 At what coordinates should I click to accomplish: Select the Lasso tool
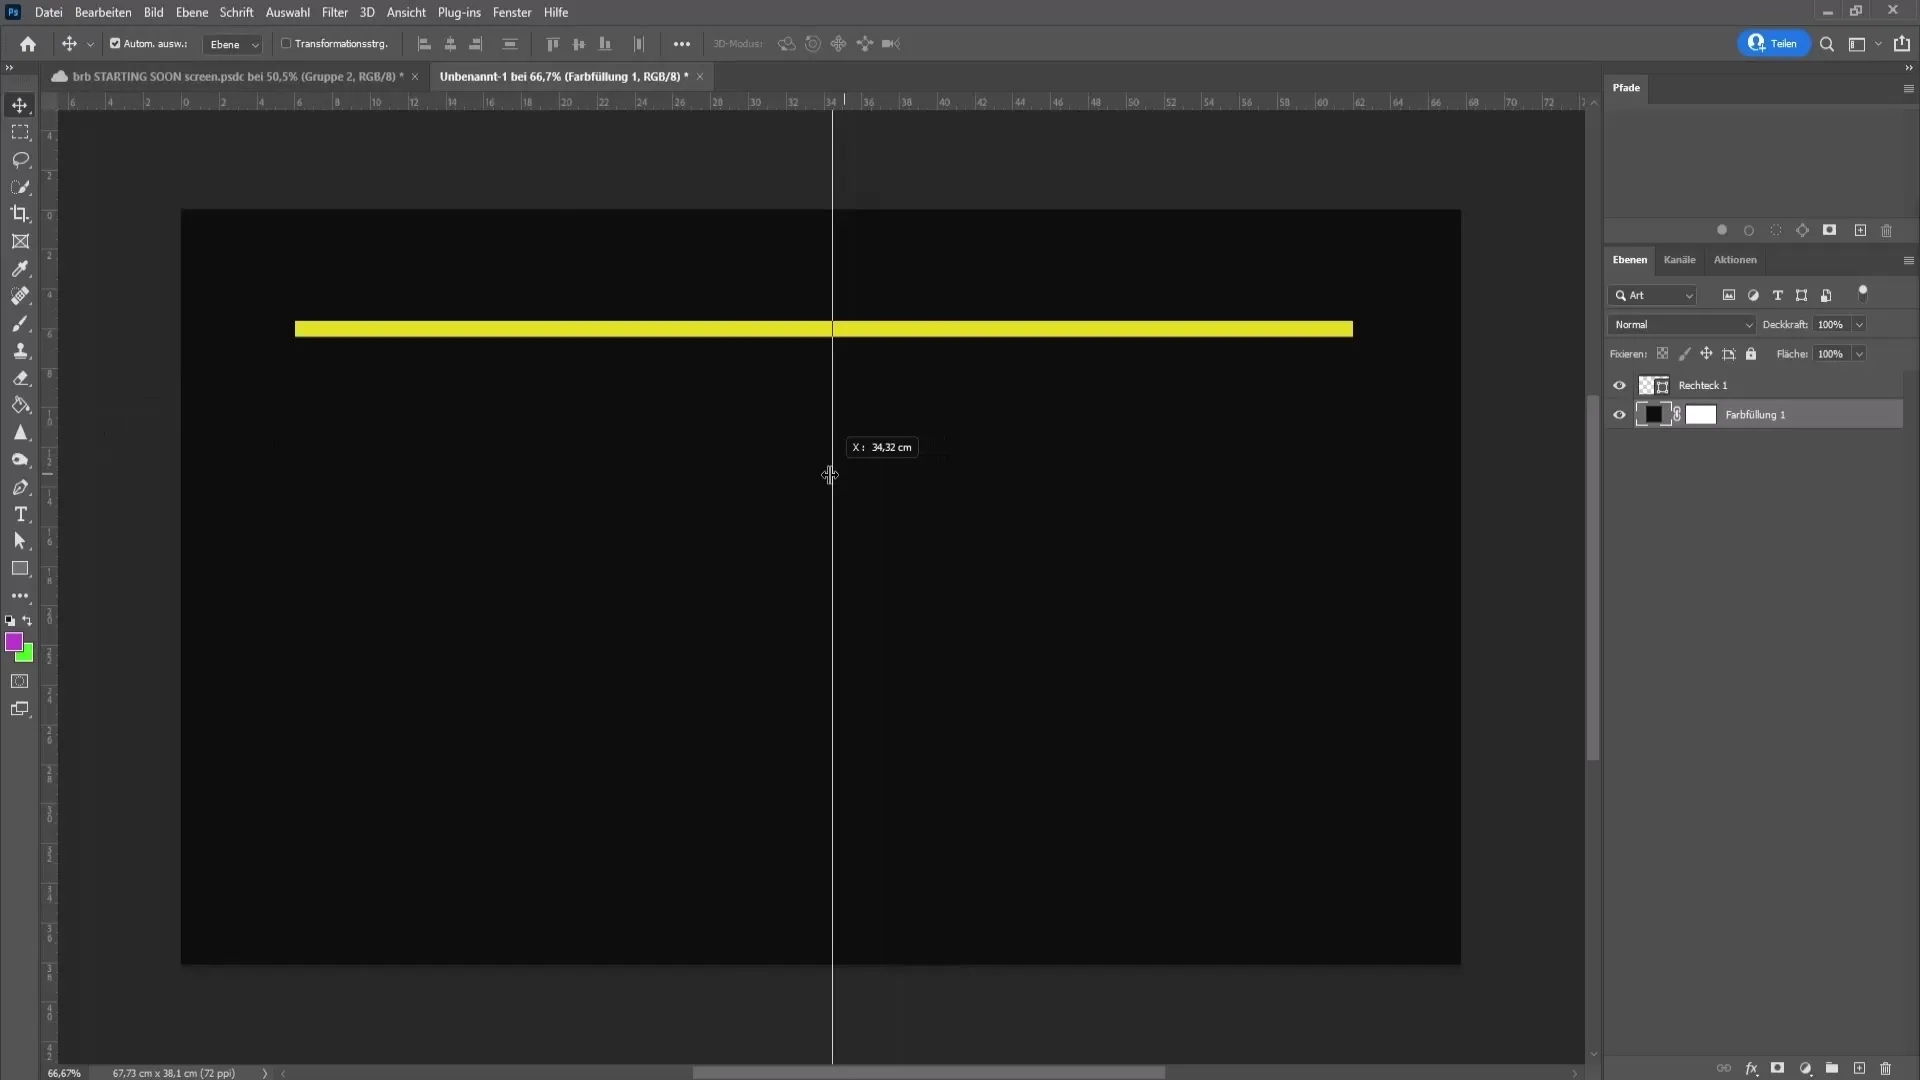(20, 160)
